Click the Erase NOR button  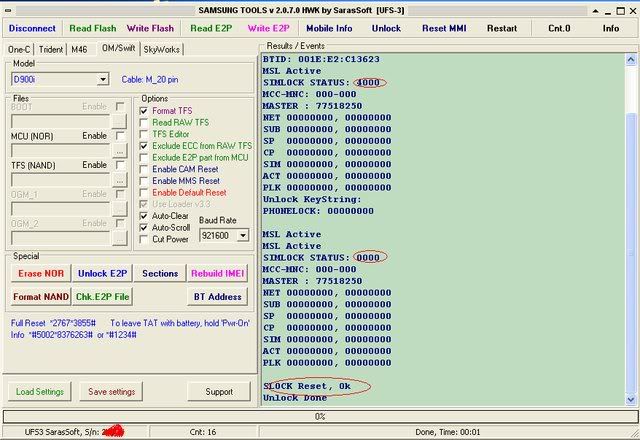tap(41, 273)
